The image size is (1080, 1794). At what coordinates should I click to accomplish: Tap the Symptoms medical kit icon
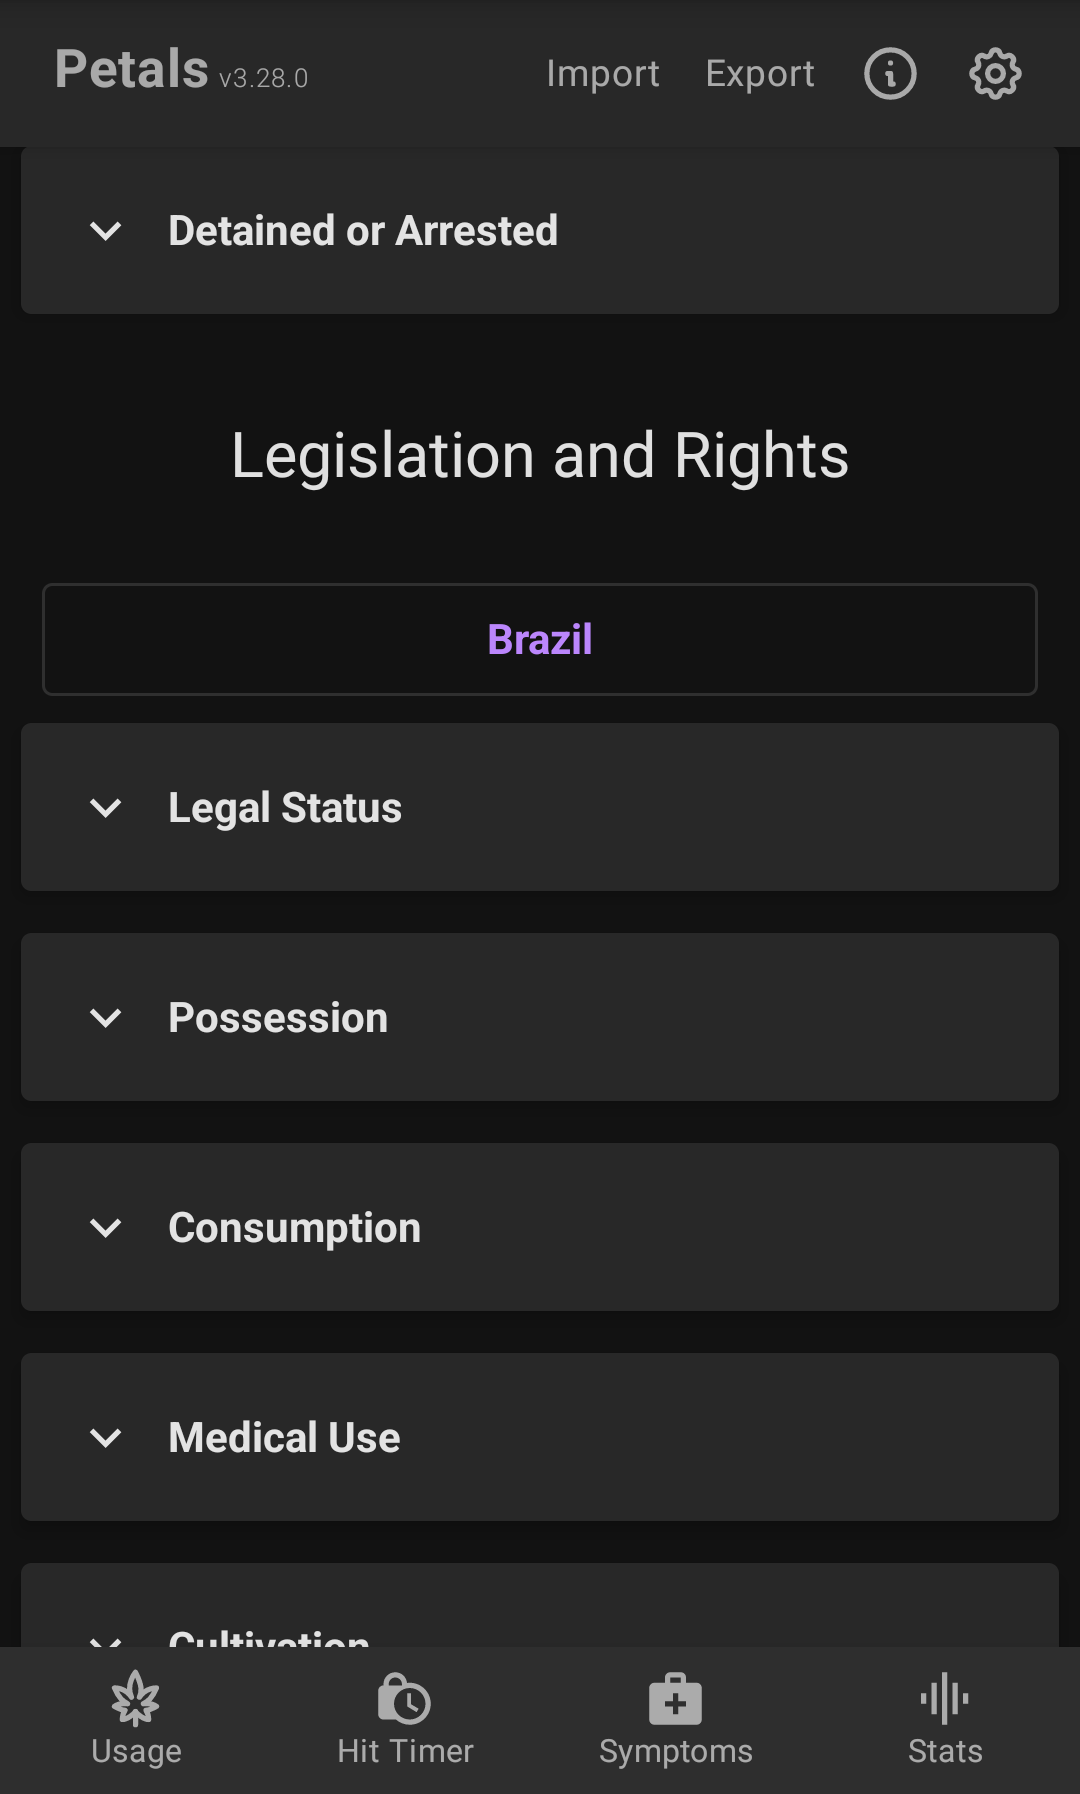point(675,1699)
